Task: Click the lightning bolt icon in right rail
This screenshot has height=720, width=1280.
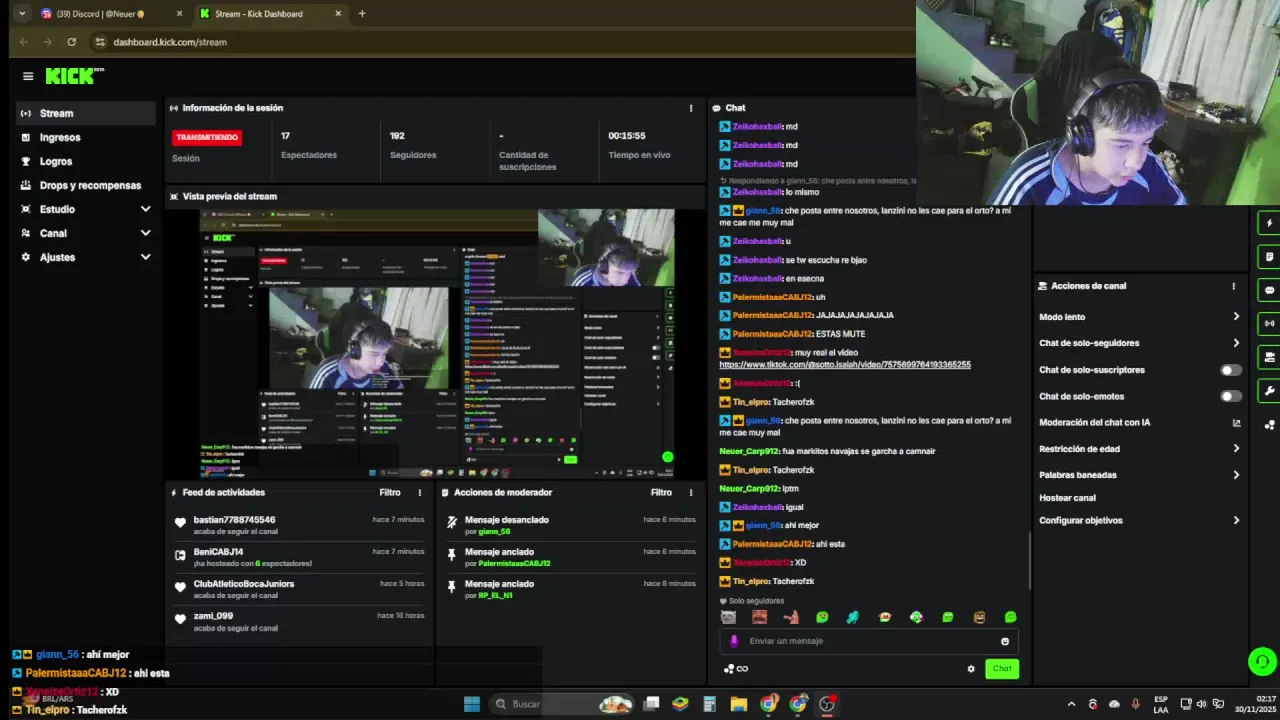Action: tap(1269, 223)
